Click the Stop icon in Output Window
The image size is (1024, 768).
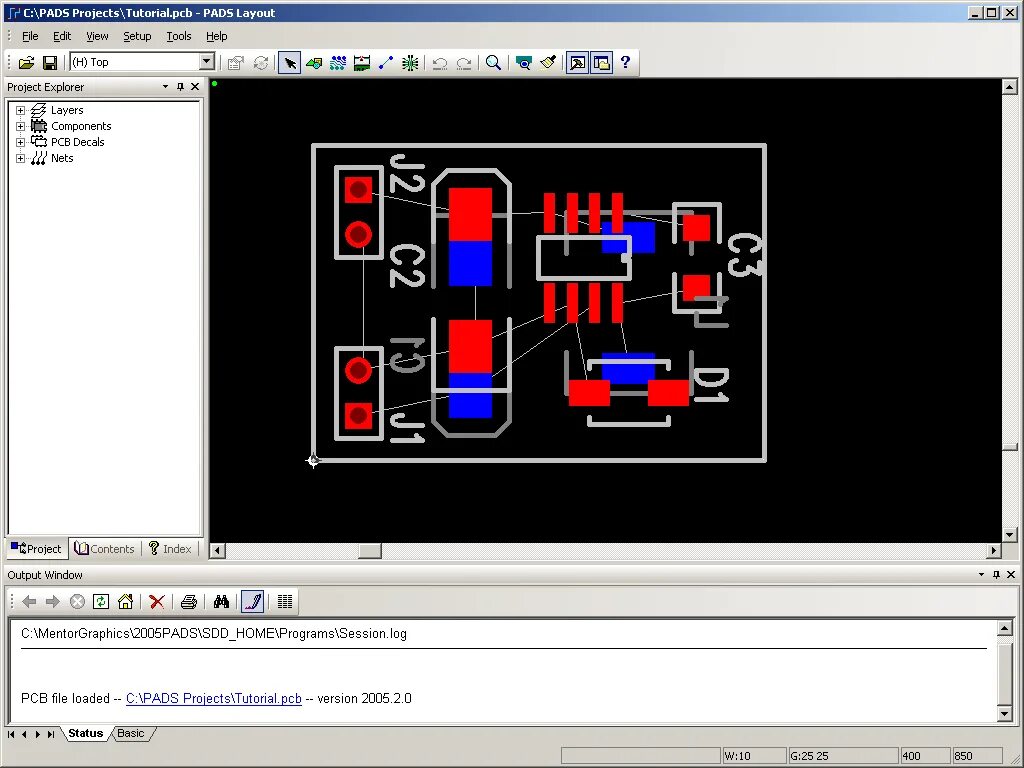pyautogui.click(x=77, y=601)
